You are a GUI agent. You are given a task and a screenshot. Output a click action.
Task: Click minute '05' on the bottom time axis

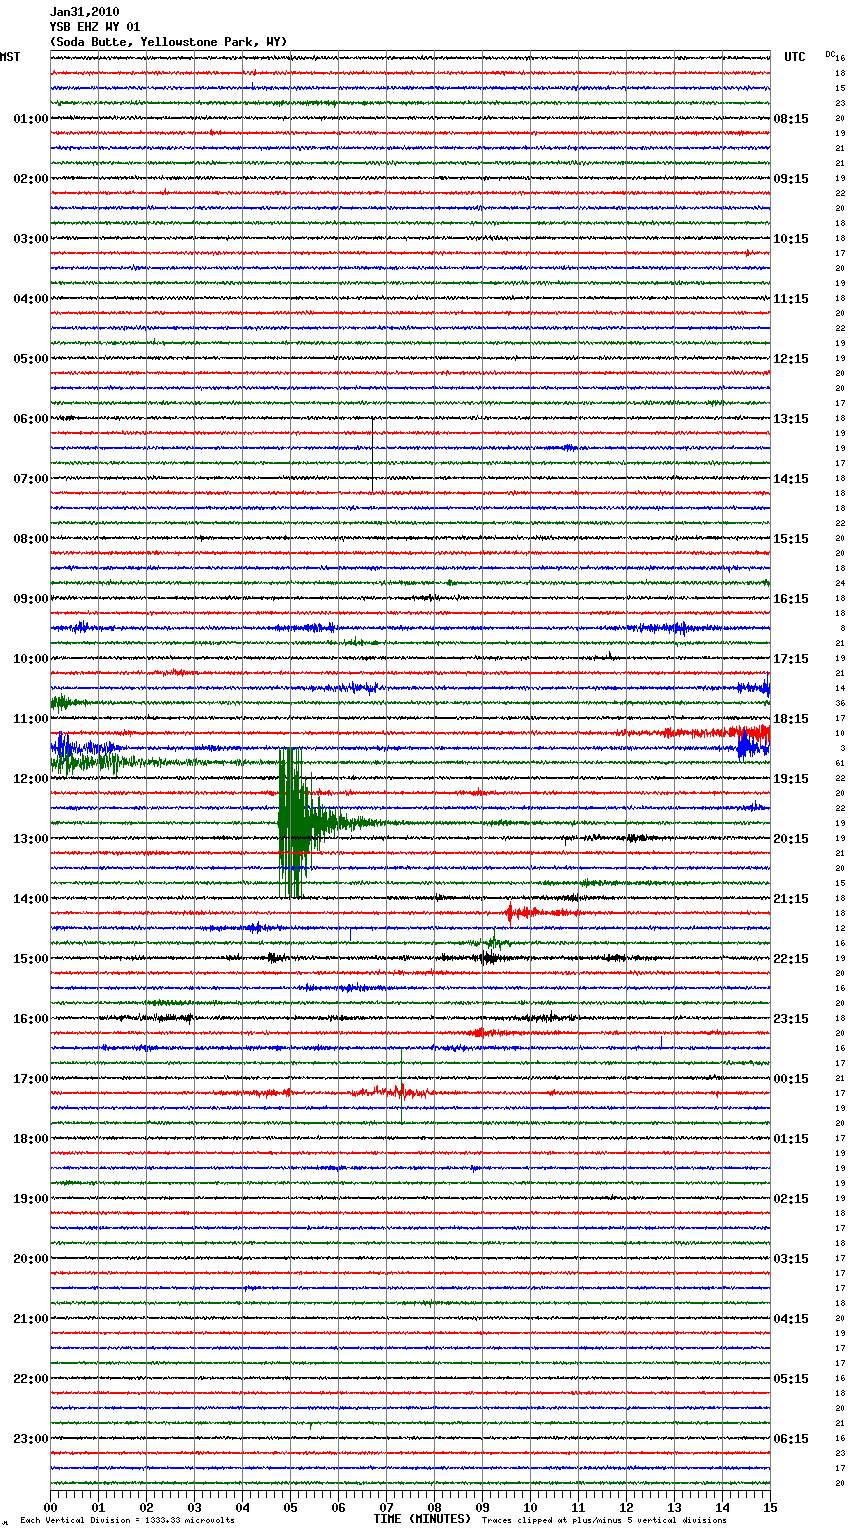(290, 1507)
